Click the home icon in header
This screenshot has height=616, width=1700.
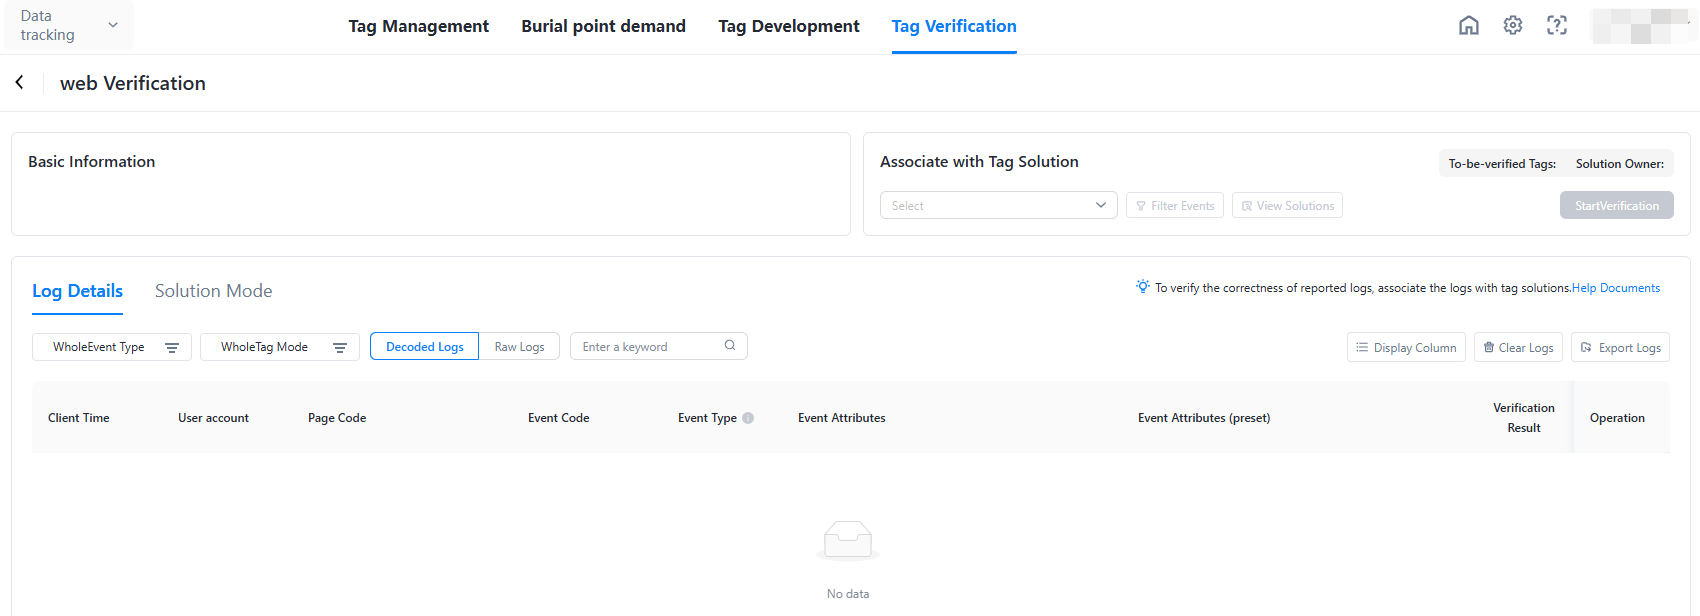pyautogui.click(x=1468, y=26)
